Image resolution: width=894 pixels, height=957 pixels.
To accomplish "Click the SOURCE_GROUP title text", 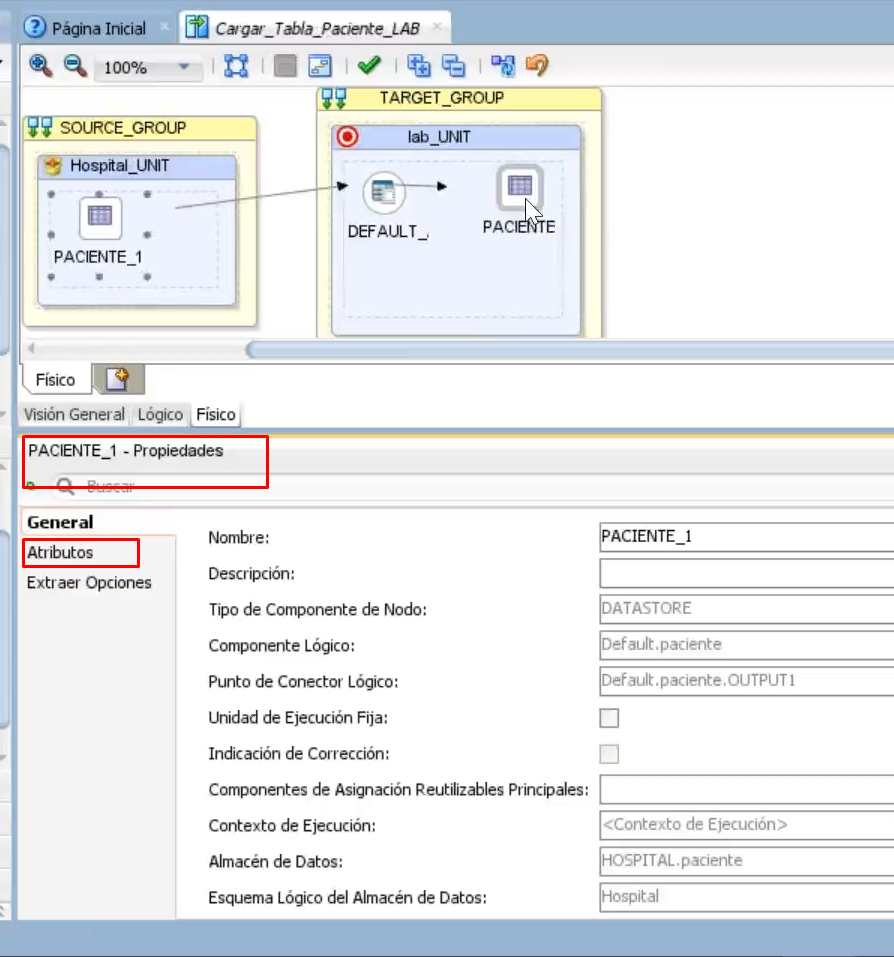I will (123, 128).
